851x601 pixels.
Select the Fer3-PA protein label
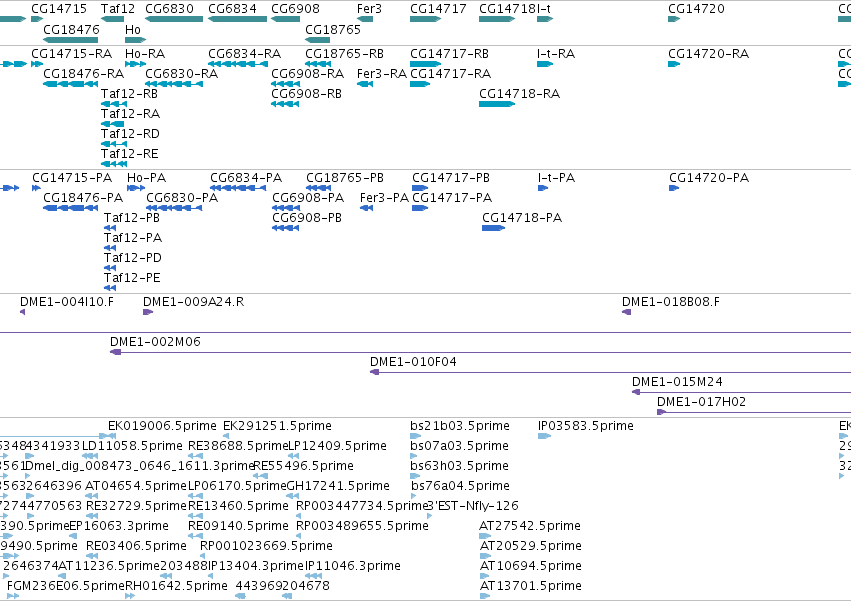[384, 198]
